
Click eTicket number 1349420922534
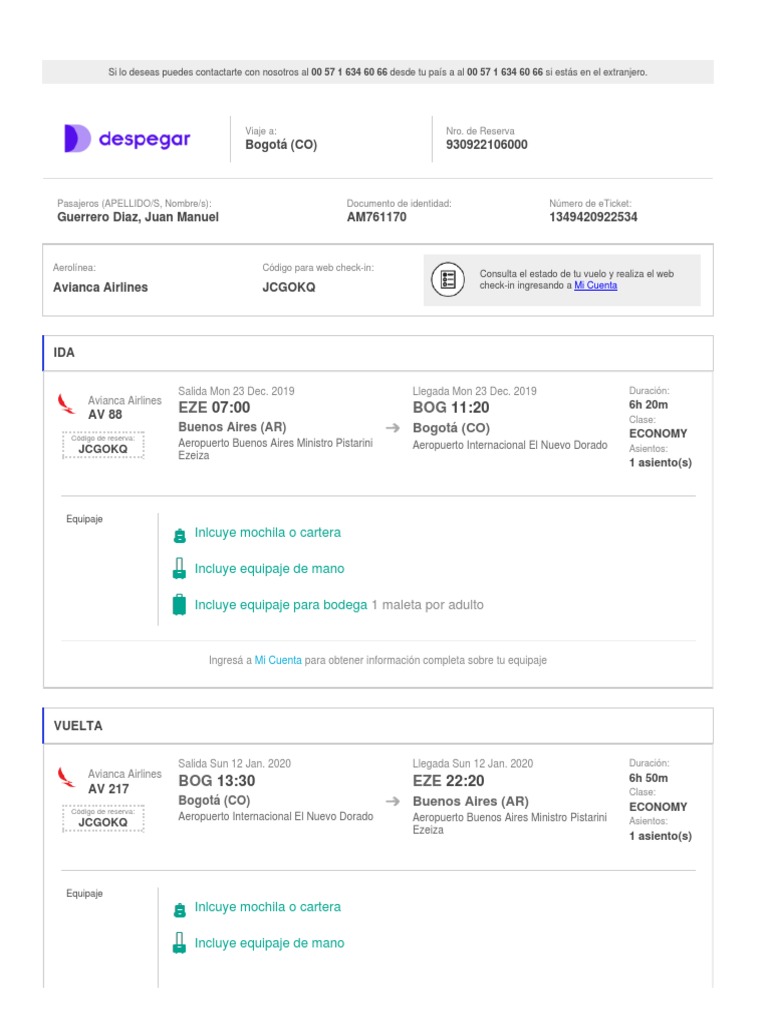pyautogui.click(x=593, y=217)
